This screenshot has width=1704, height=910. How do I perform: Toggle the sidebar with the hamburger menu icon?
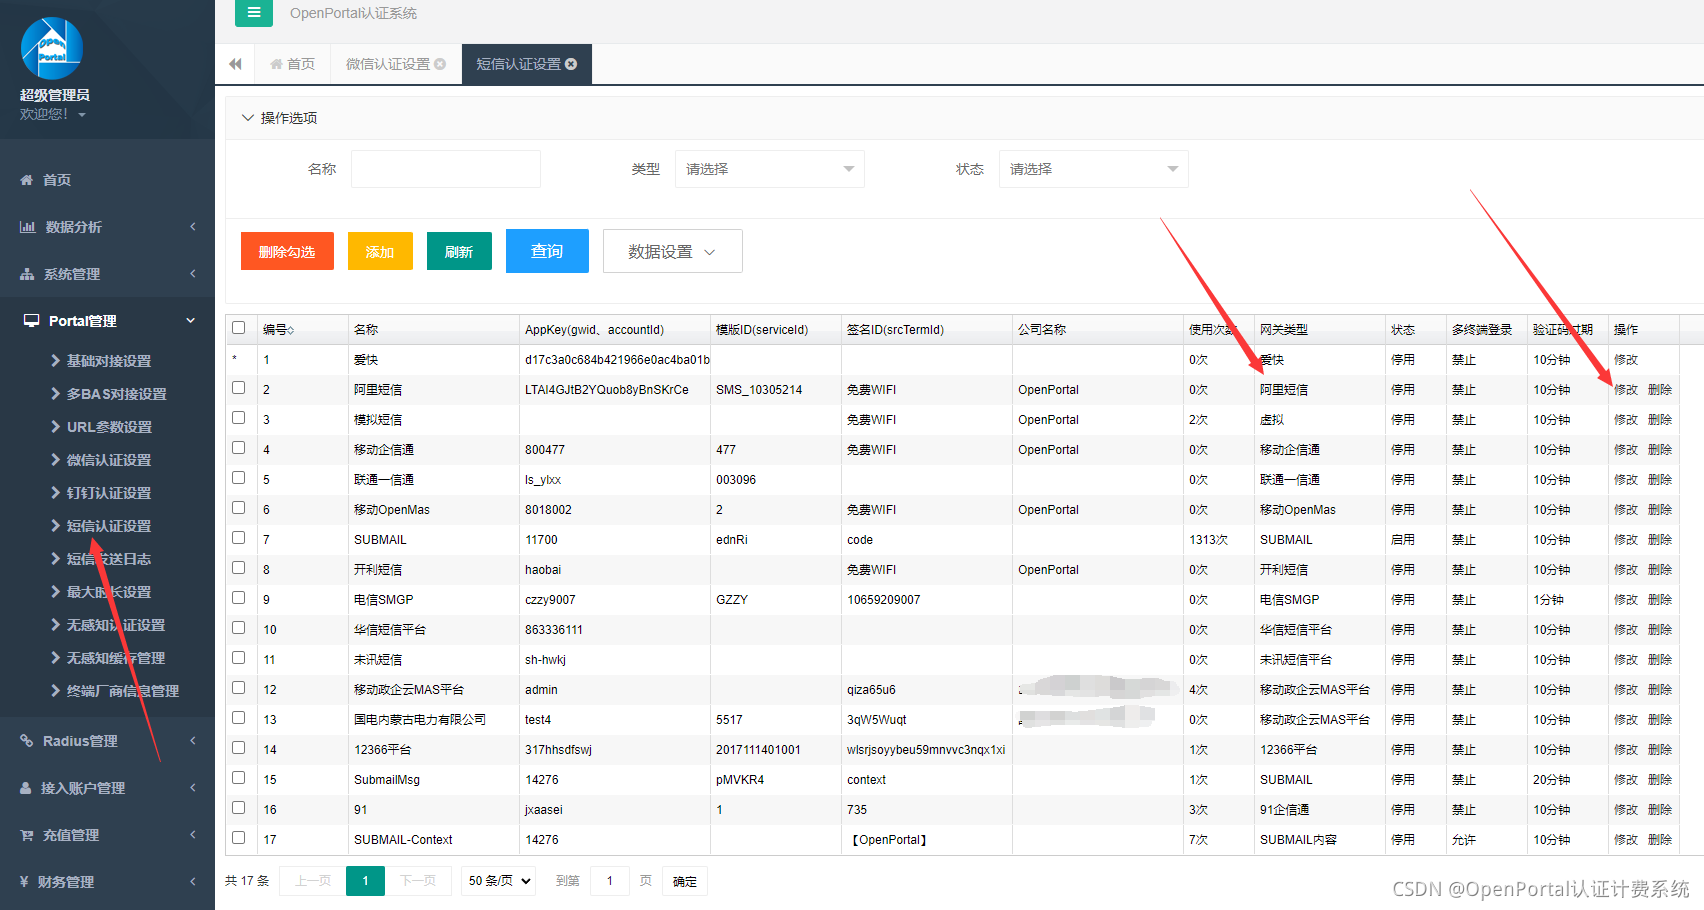[254, 12]
